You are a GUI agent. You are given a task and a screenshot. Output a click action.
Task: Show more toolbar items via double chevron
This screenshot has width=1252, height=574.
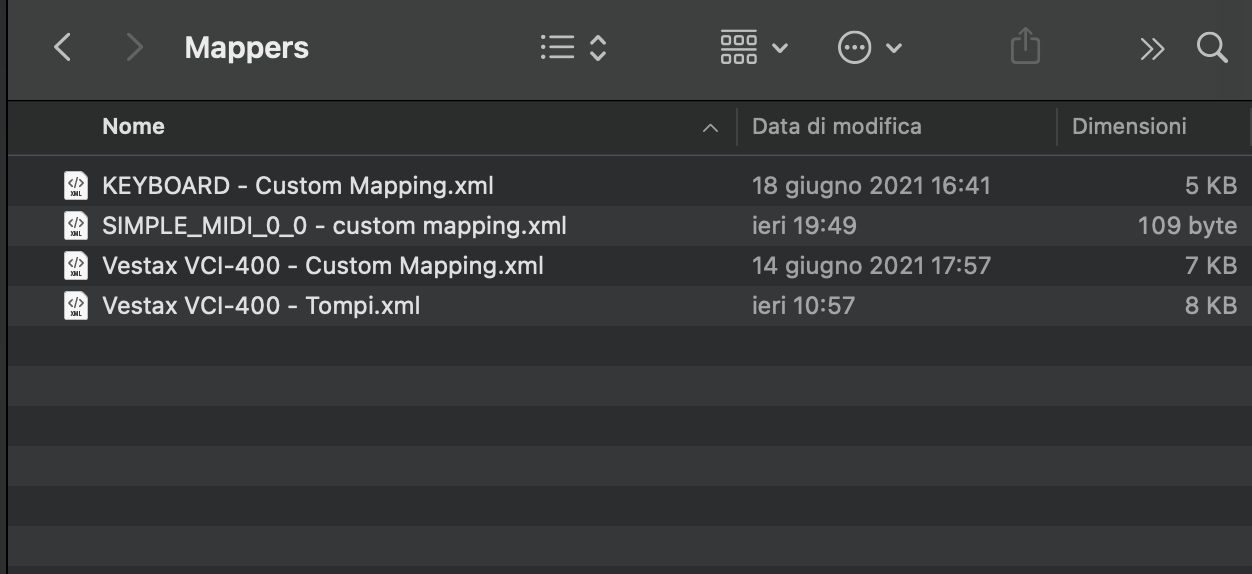1152,48
